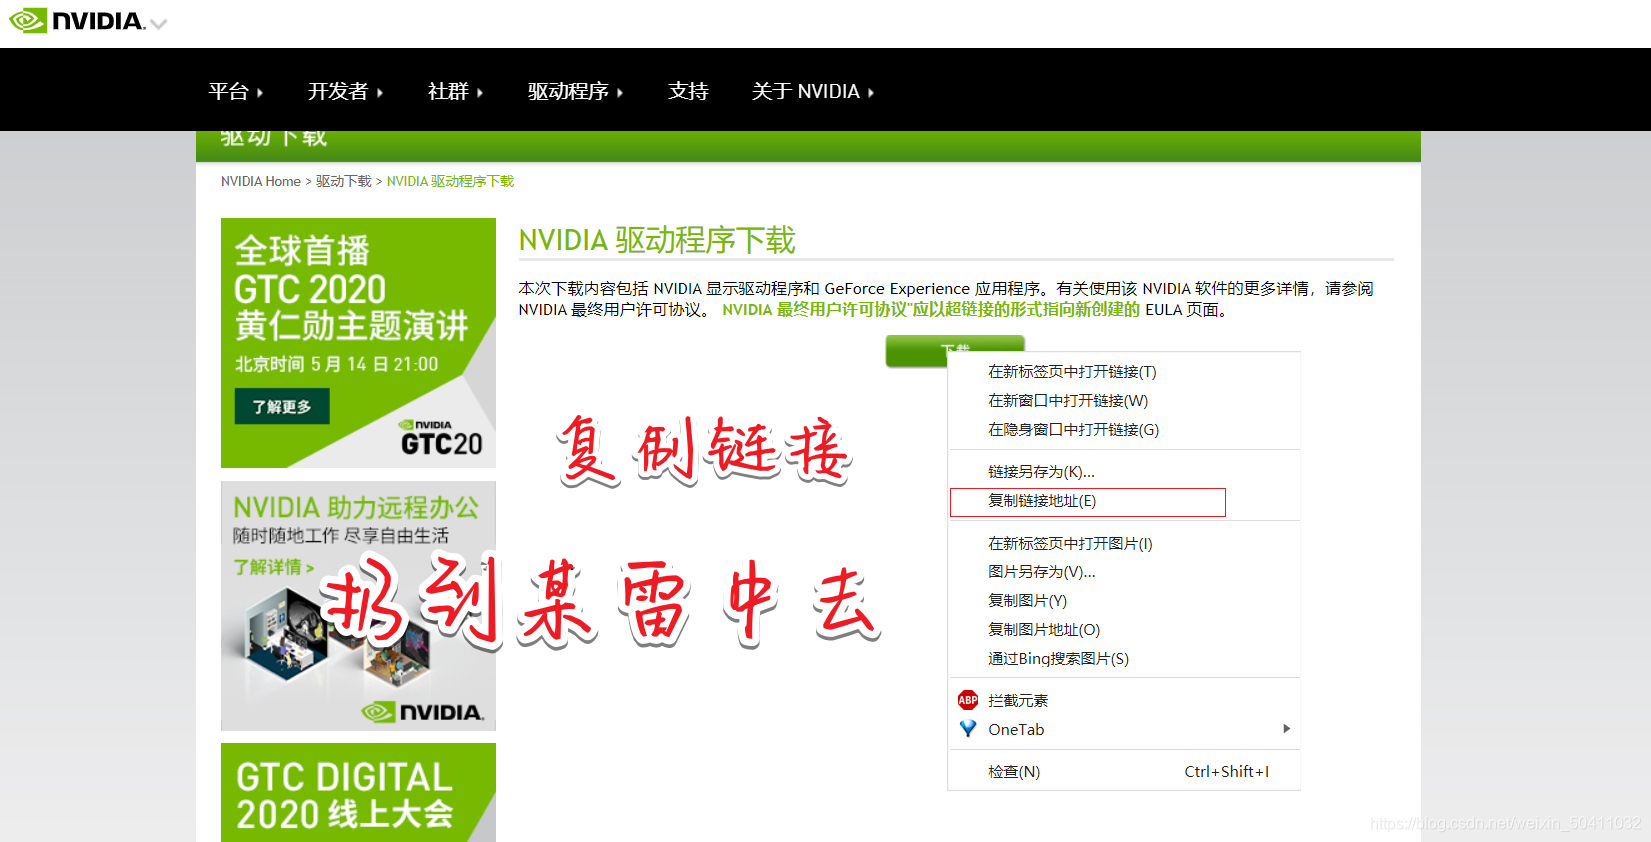
Task: Click 了解详情 link on remote work banner
Action: pyautogui.click(x=274, y=567)
